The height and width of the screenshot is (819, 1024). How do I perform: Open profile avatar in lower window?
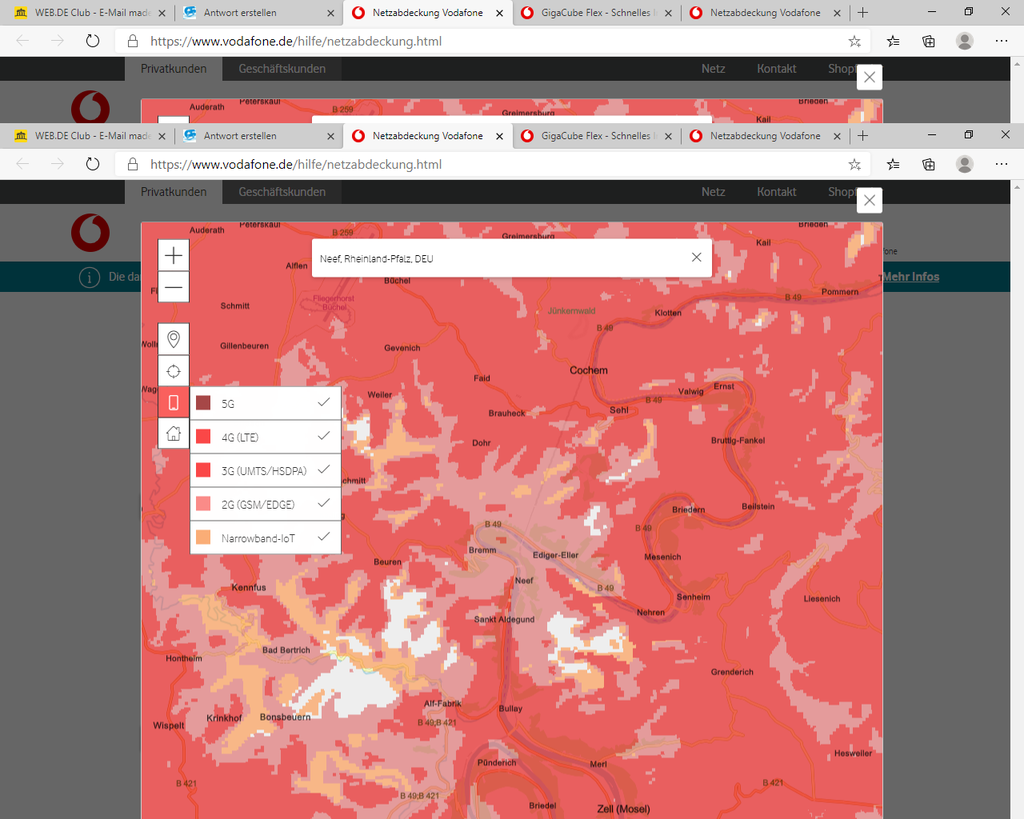pyautogui.click(x=965, y=164)
